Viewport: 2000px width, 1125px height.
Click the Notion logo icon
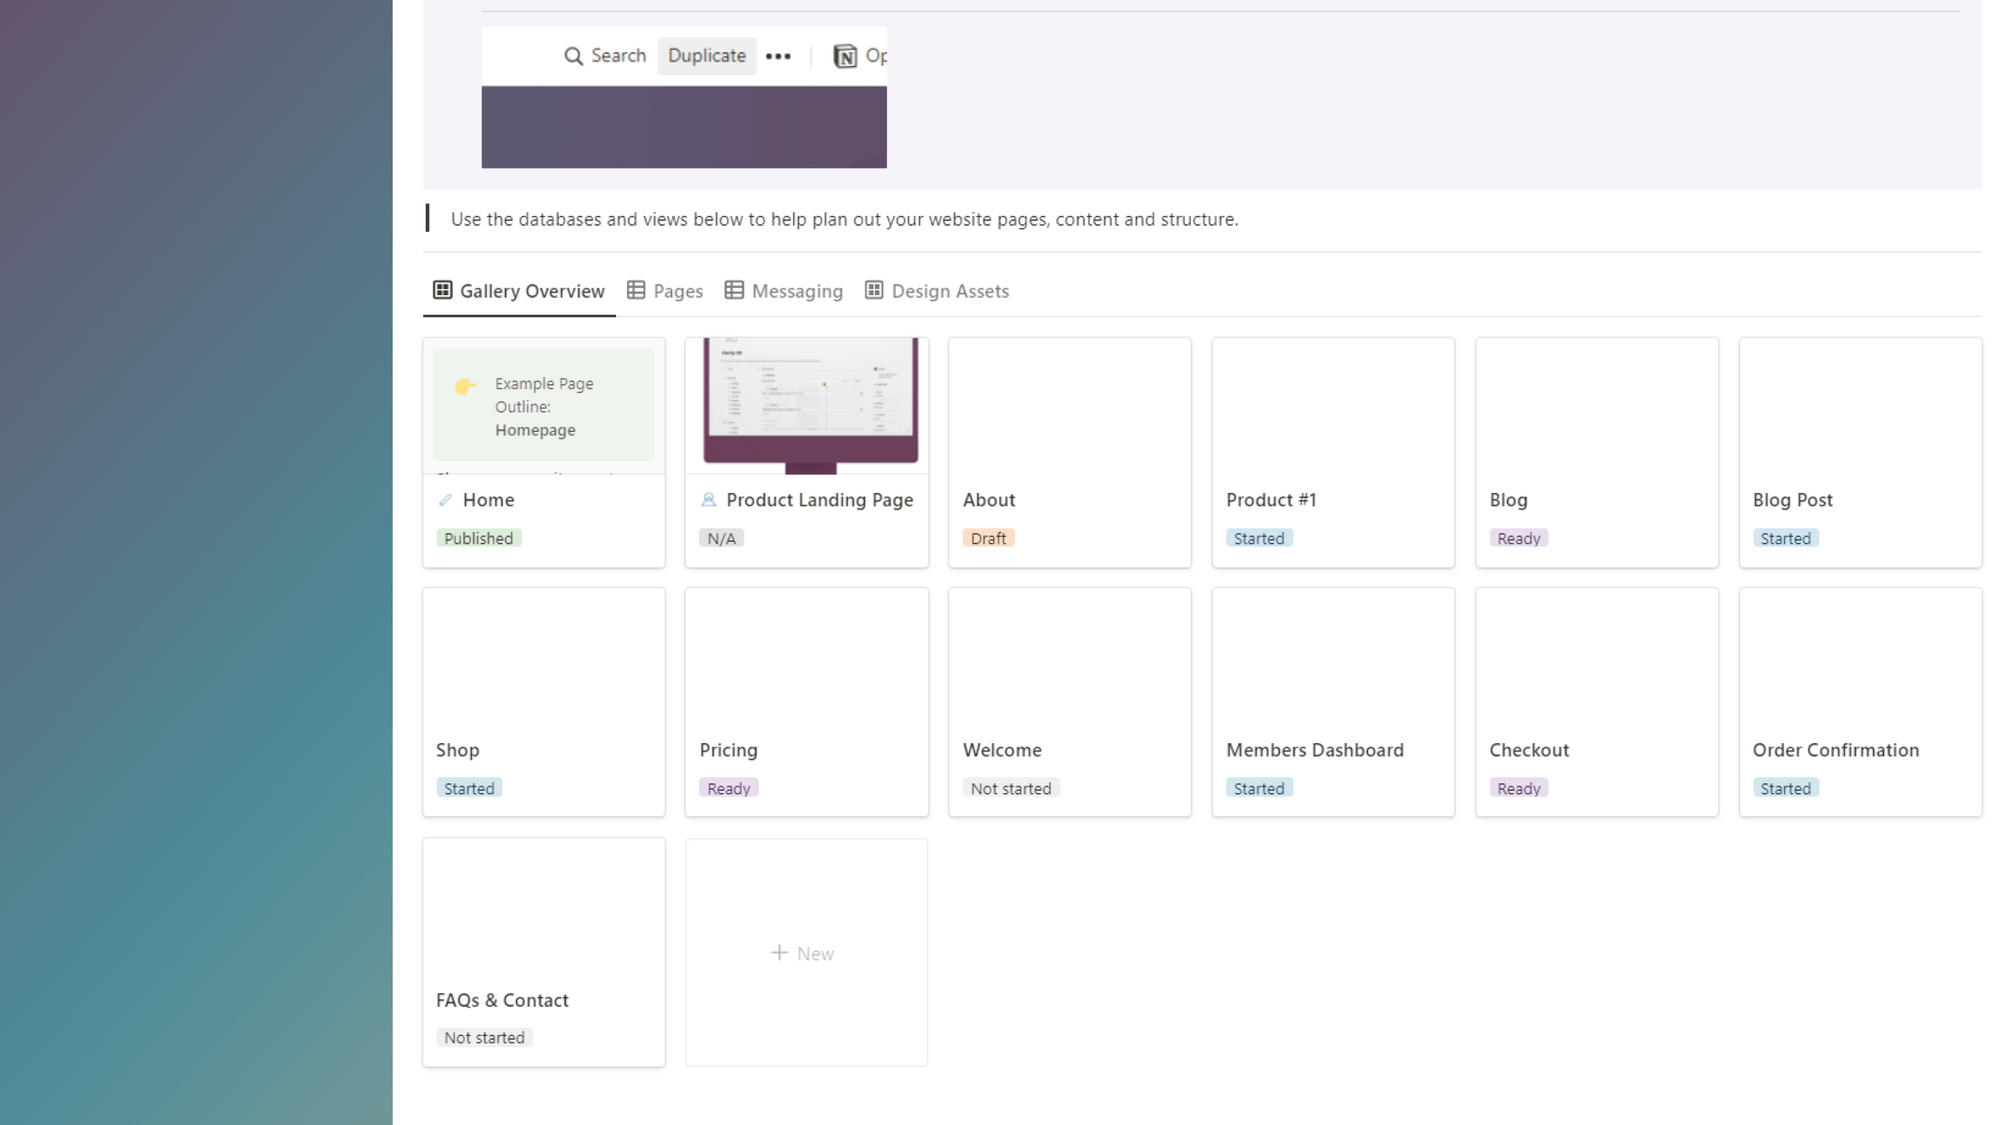click(845, 56)
